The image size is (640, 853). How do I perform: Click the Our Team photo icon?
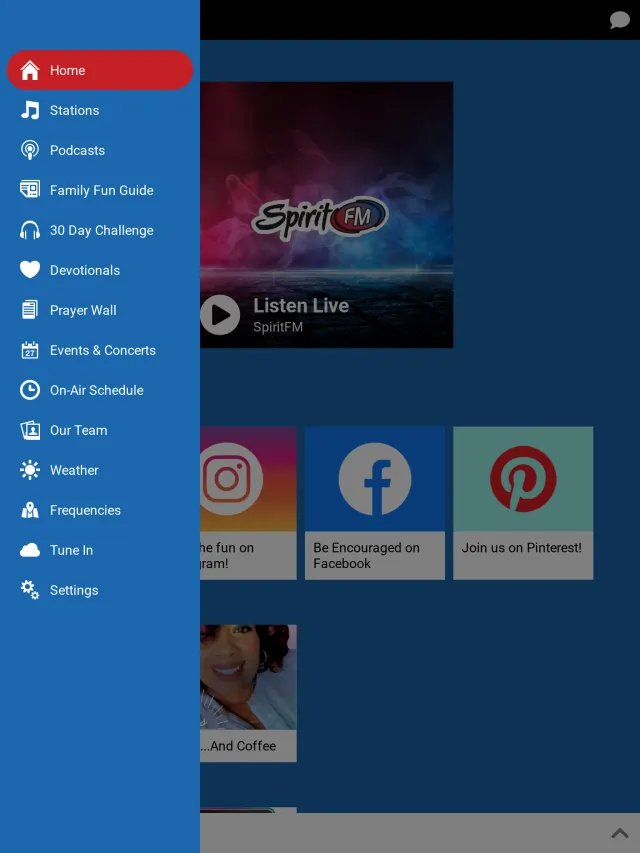pyautogui.click(x=30, y=430)
